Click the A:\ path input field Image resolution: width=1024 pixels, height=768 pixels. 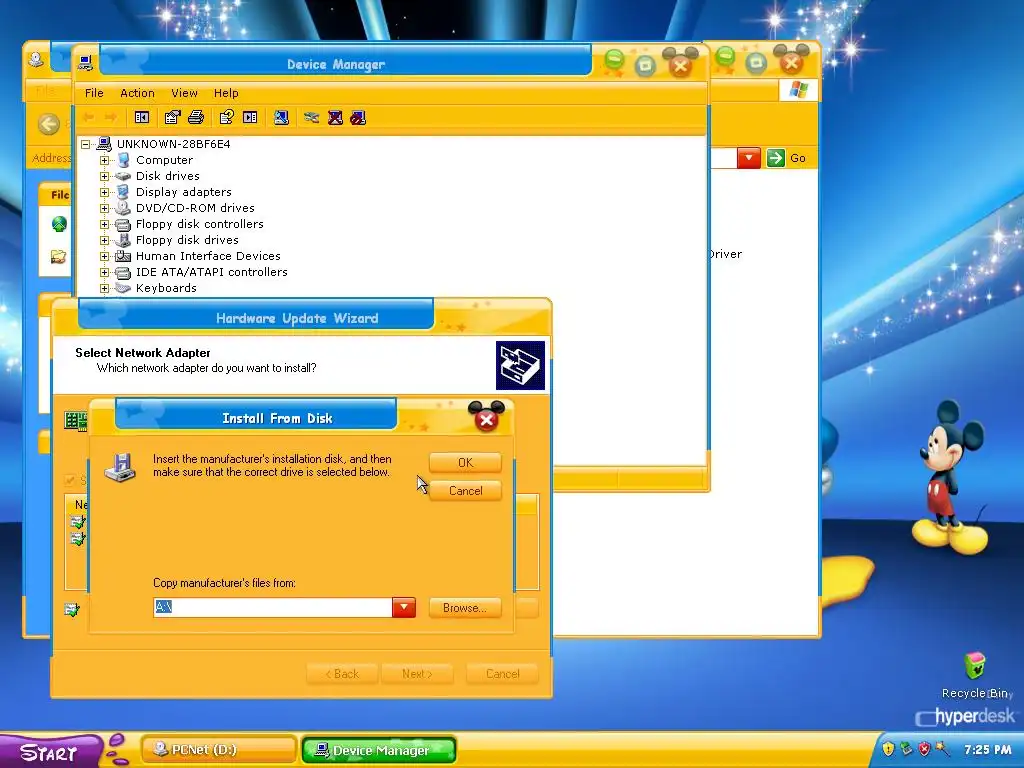272,607
